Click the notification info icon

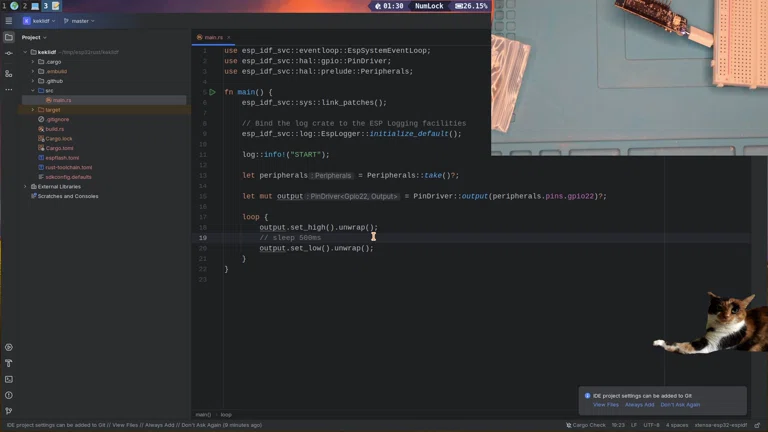587,396
